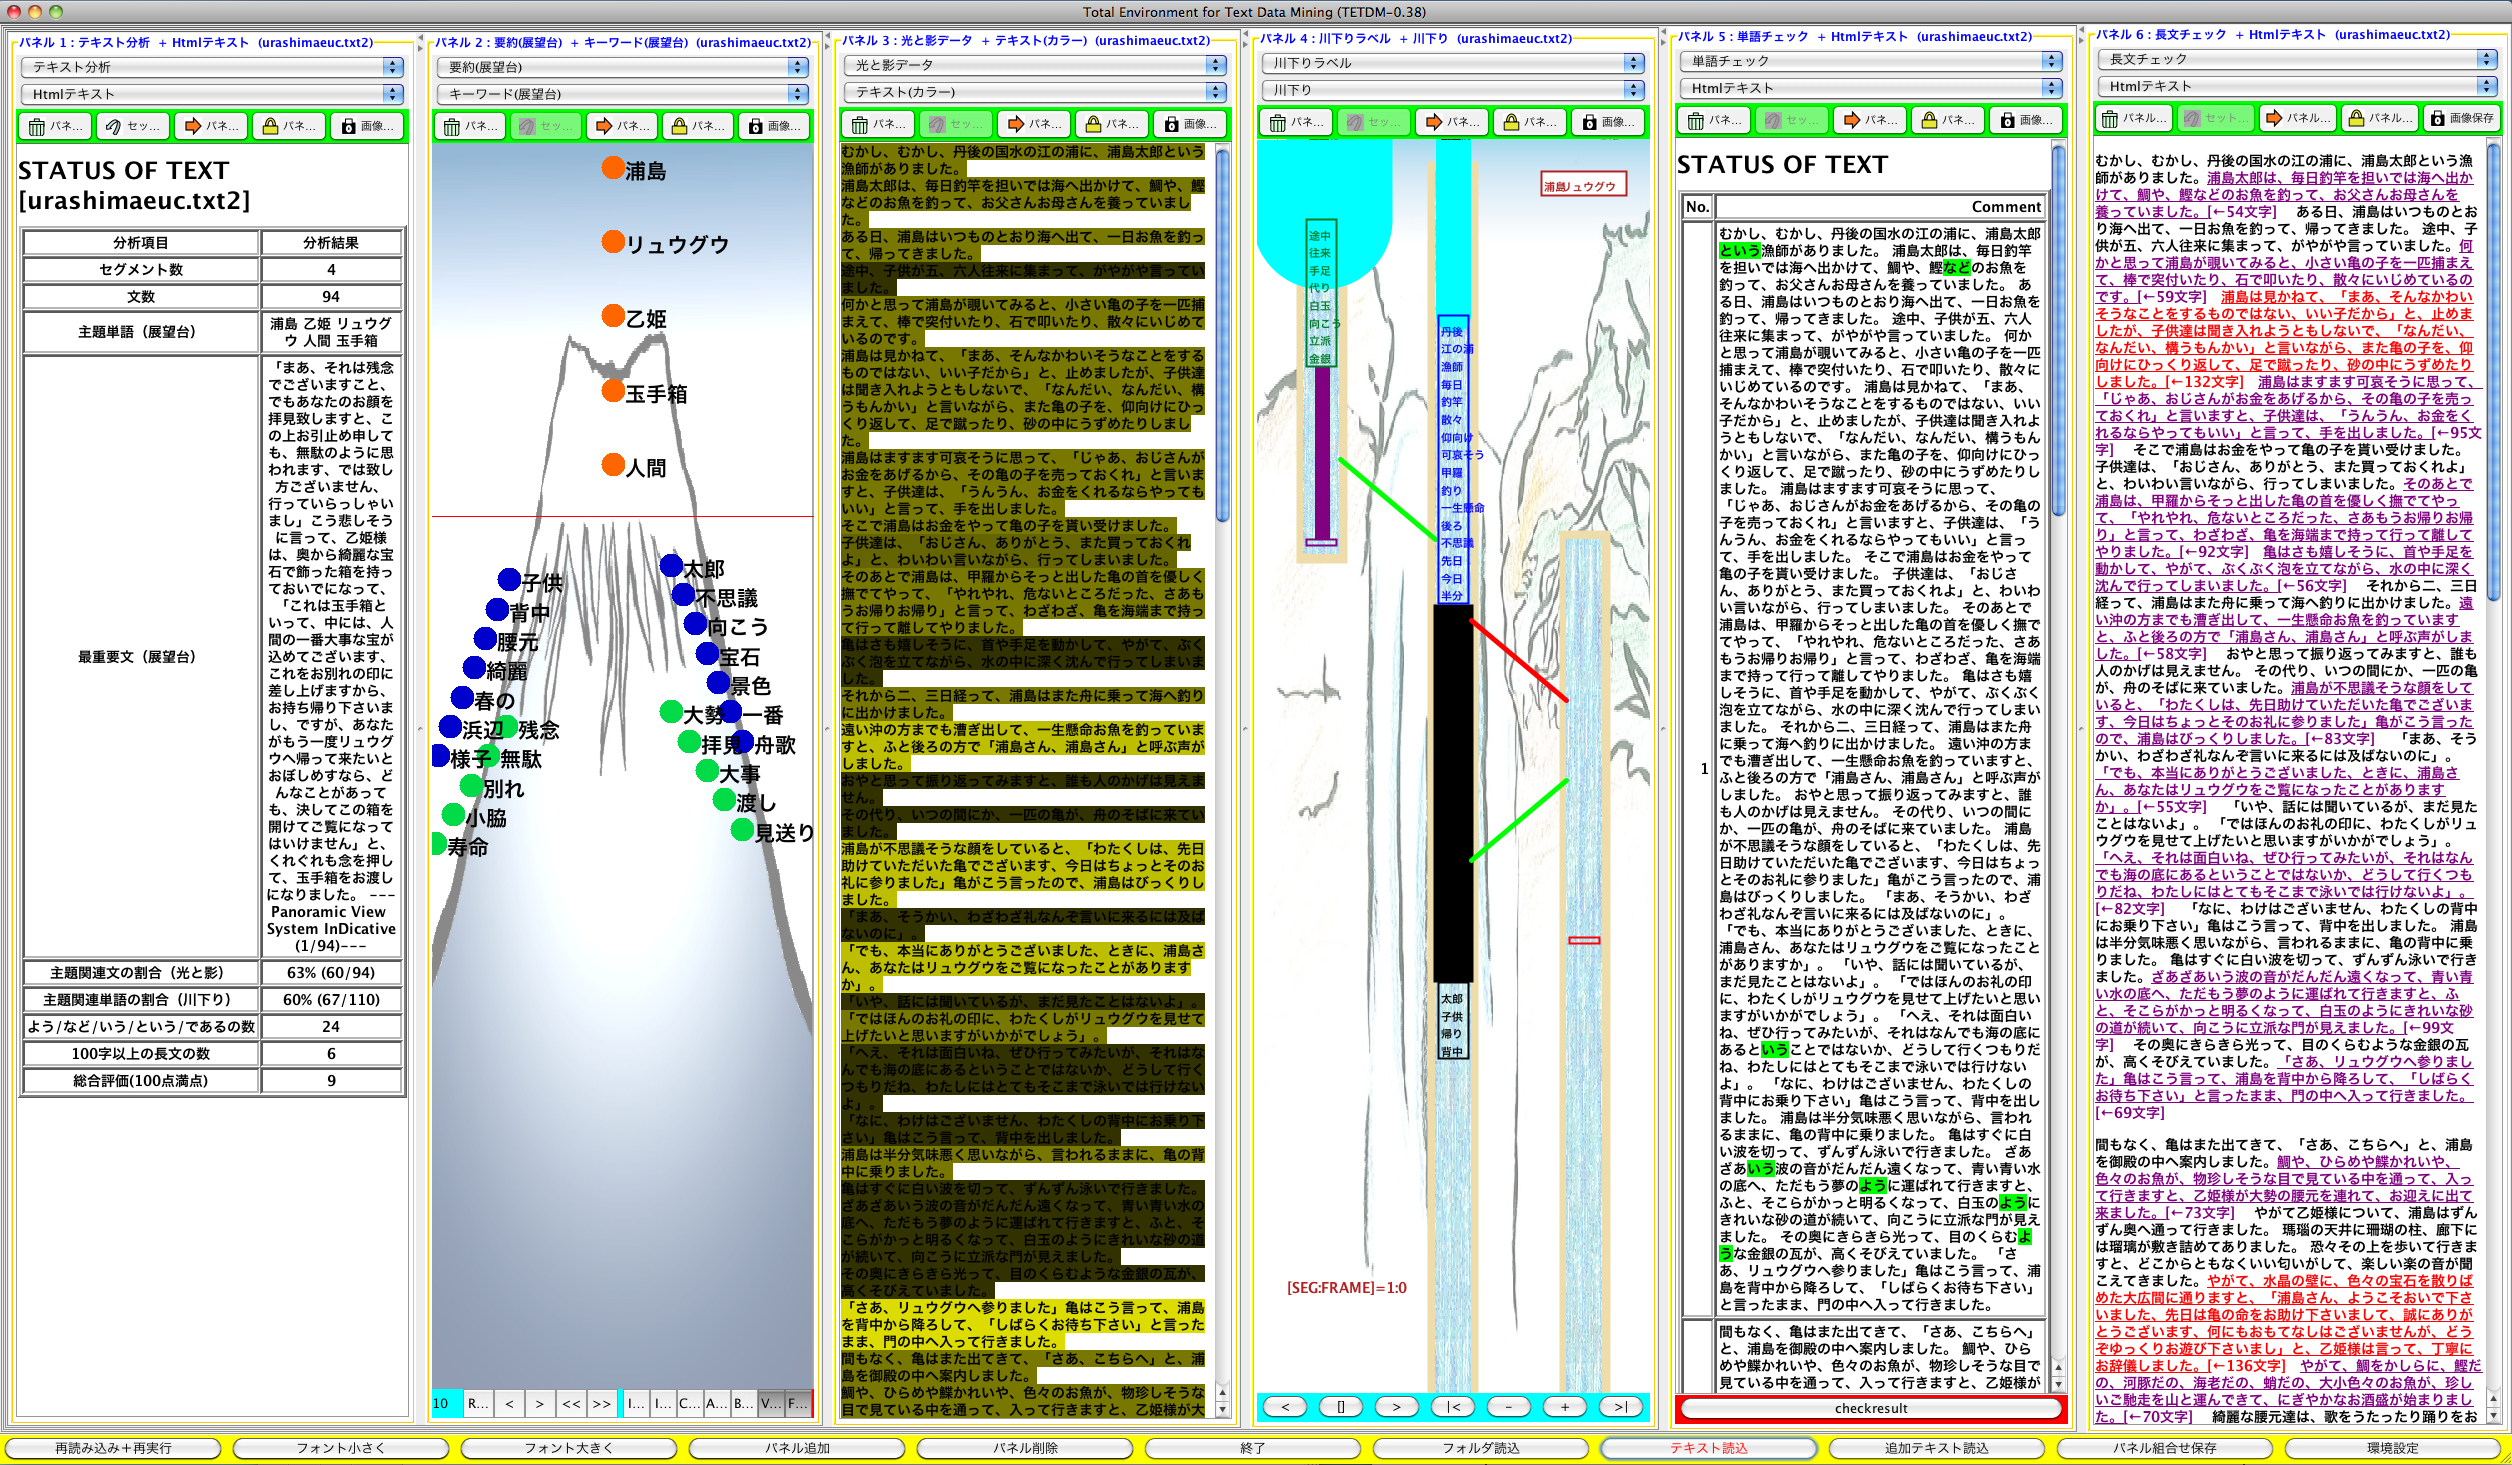Image resolution: width=2512 pixels, height=1465 pixels.
Task: Open the 川下りラベル dropdown in Panel 4
Action: pos(1450,62)
